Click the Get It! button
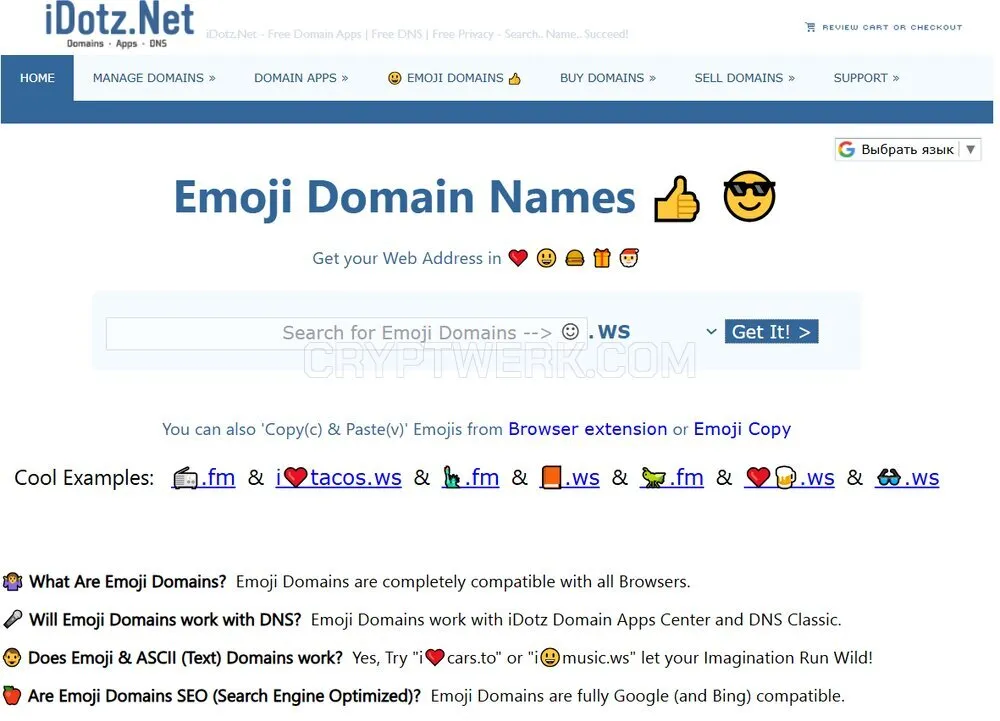The height and width of the screenshot is (721, 1000). click(x=771, y=331)
